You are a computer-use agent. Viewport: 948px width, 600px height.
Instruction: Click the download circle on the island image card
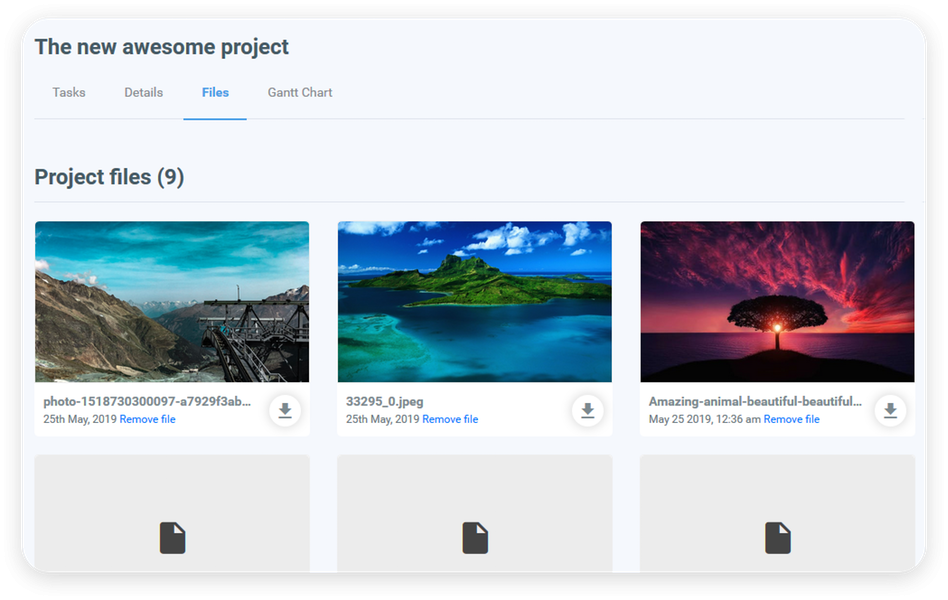point(588,410)
